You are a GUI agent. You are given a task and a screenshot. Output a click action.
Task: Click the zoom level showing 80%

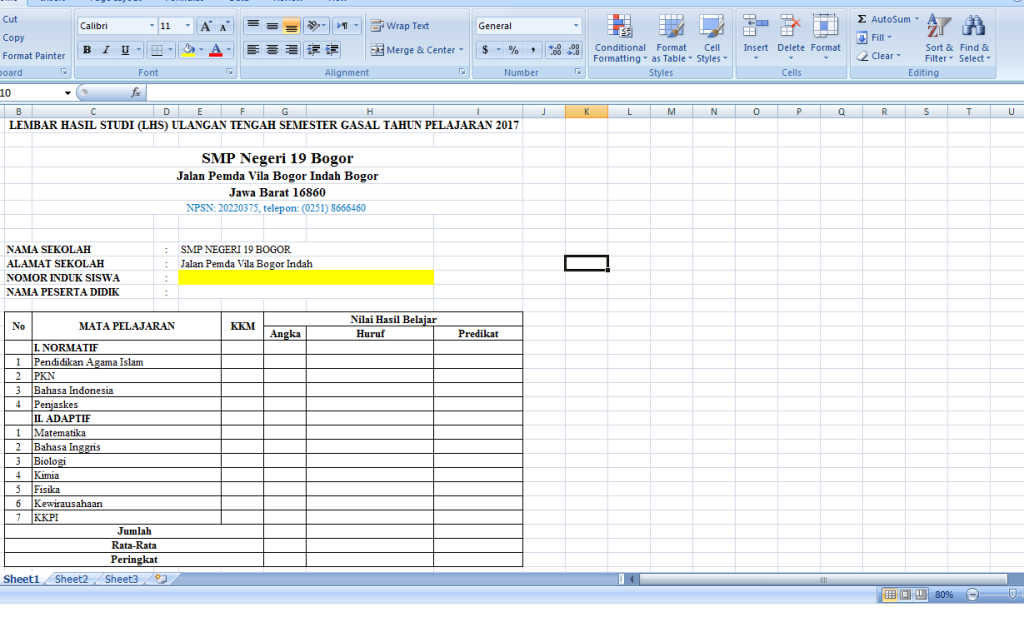[941, 594]
